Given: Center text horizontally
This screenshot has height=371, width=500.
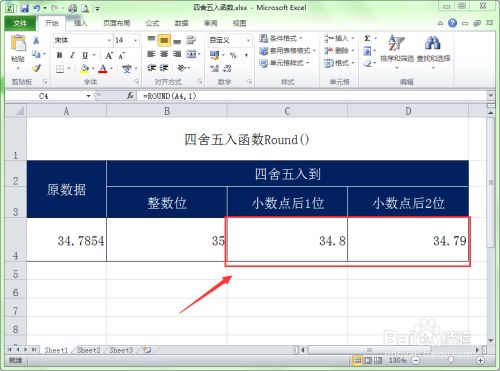Looking at the screenshot, I should pyautogui.click(x=164, y=54).
